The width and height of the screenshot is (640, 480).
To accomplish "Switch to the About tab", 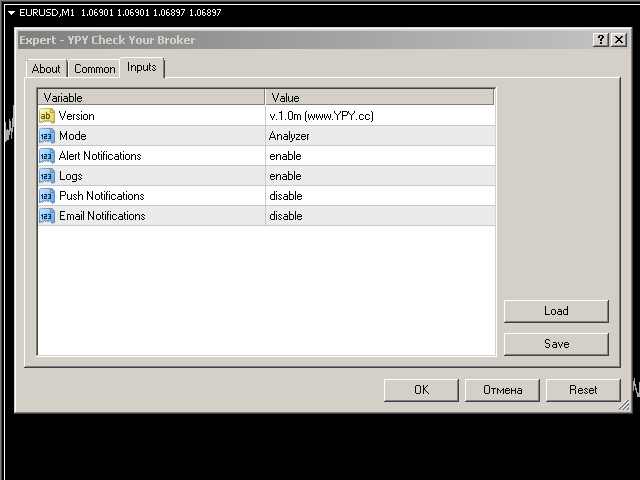I will pyautogui.click(x=46, y=69).
